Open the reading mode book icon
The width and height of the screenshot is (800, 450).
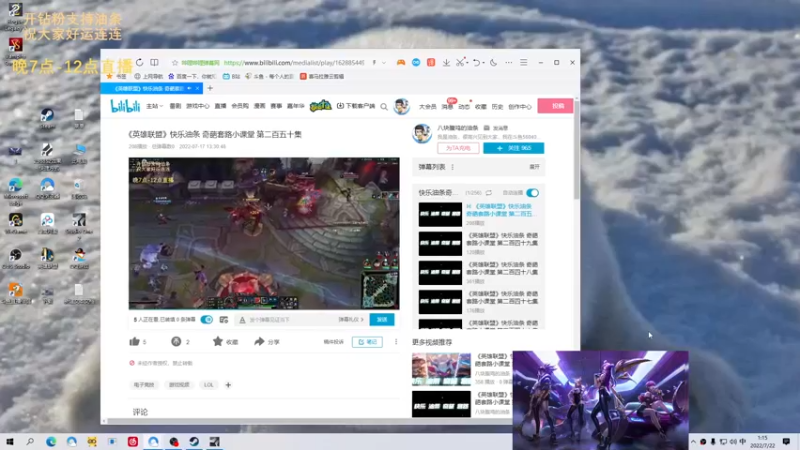(154, 62)
